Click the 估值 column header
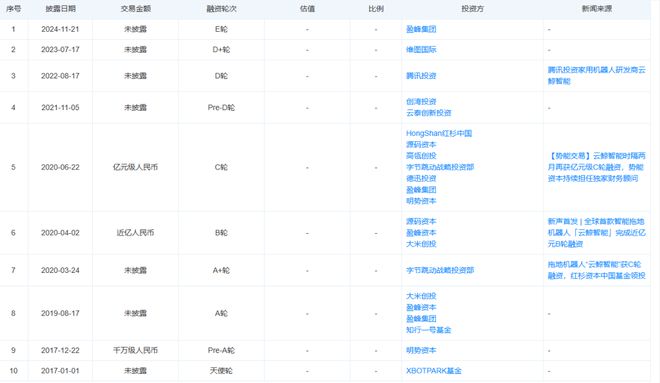The height and width of the screenshot is (383, 660). pos(307,8)
